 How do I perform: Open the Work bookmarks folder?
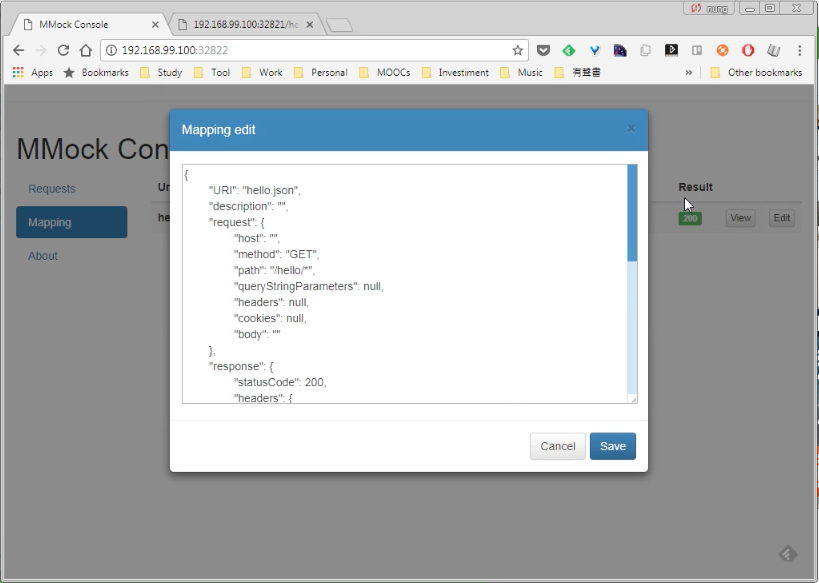point(262,72)
